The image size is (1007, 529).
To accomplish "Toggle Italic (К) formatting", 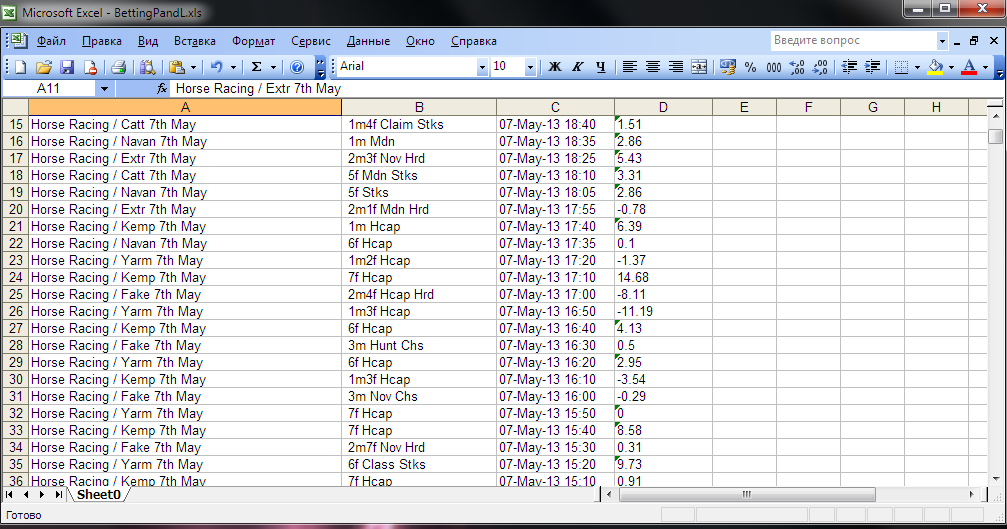I will (577, 67).
